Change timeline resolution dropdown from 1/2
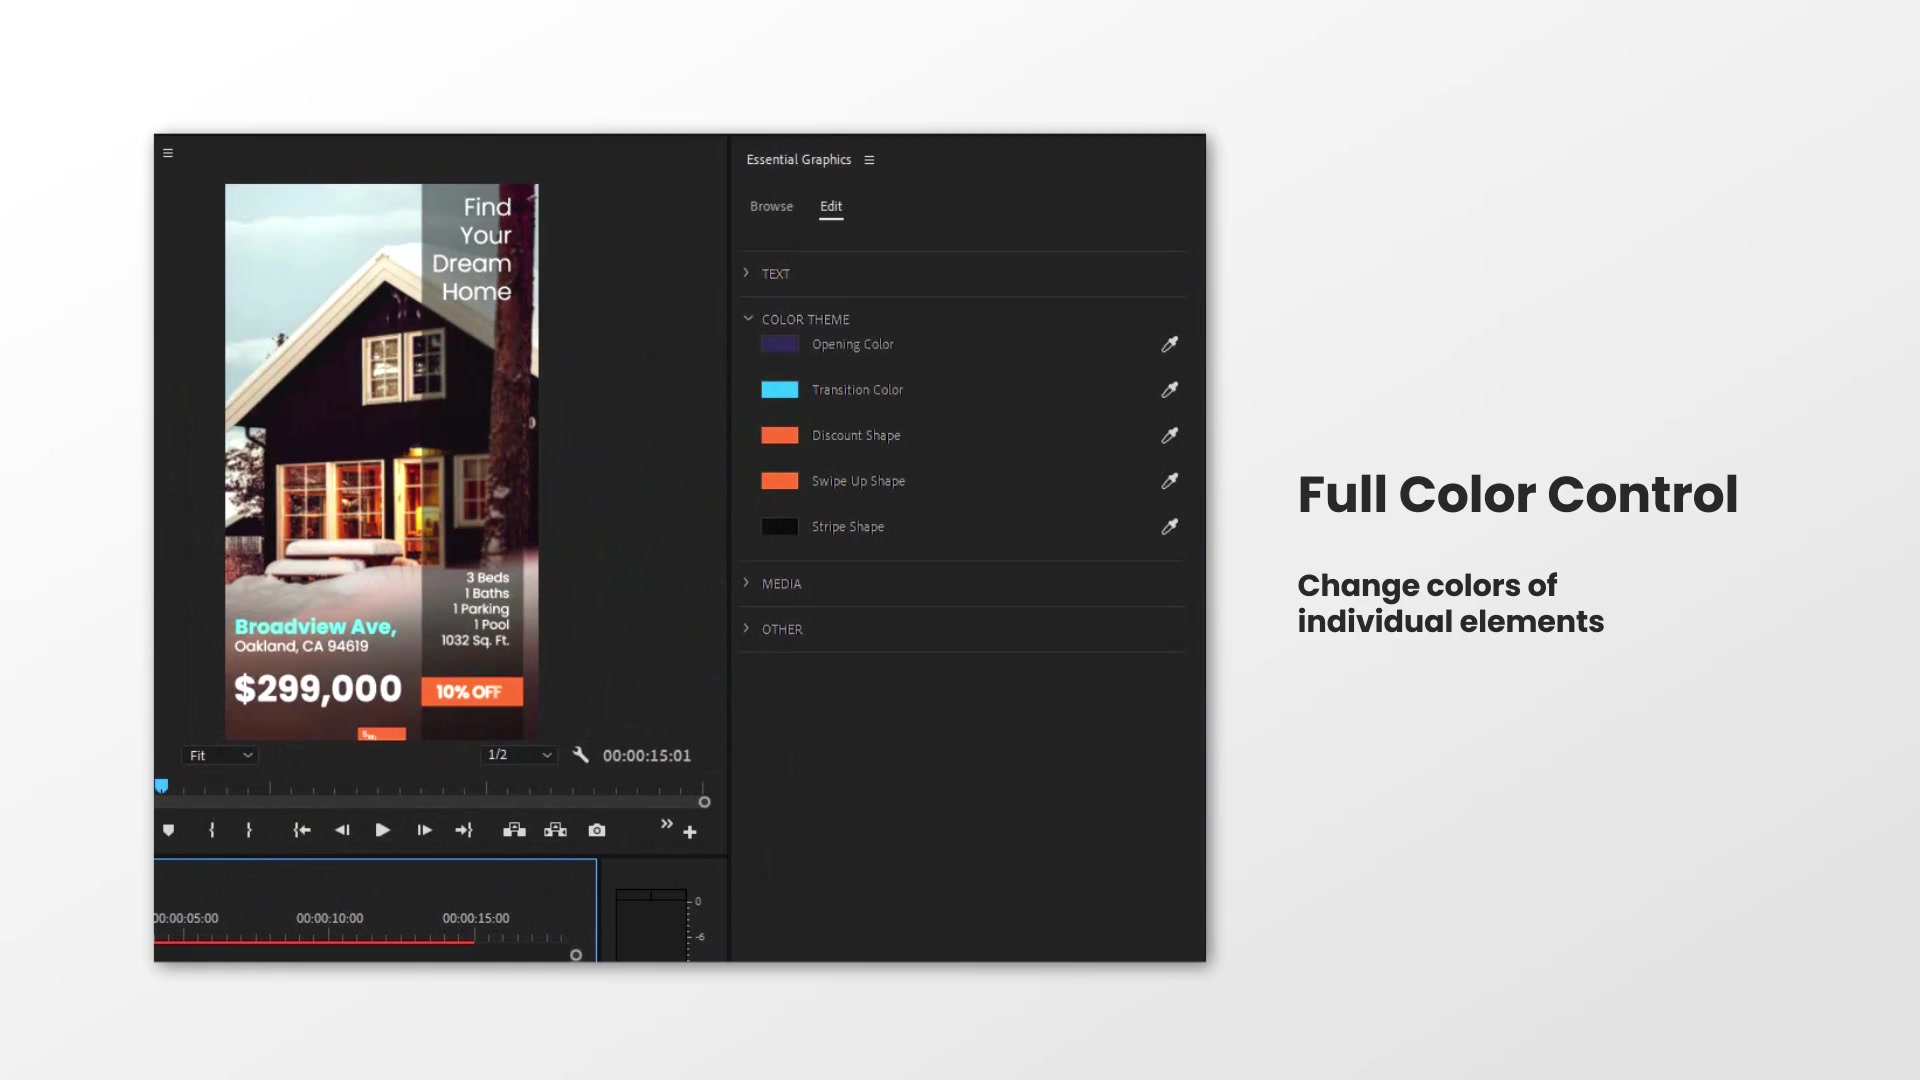 520,754
